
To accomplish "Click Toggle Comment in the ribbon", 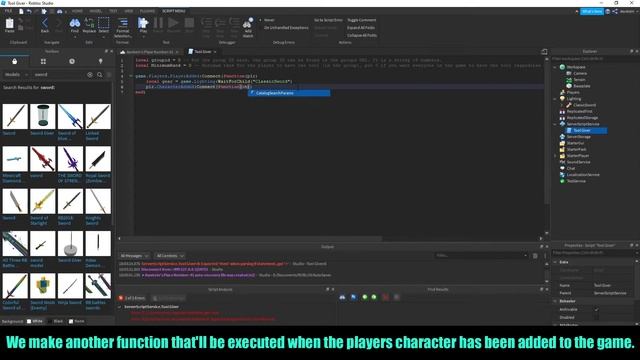I will point(362,20).
